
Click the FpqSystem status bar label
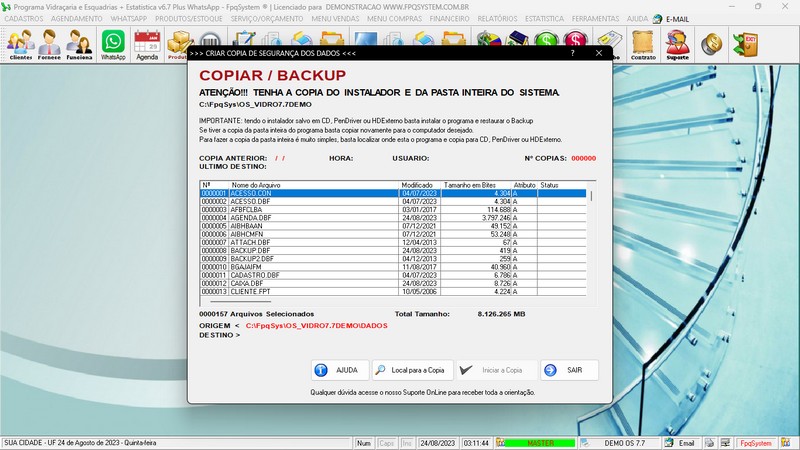click(756, 443)
